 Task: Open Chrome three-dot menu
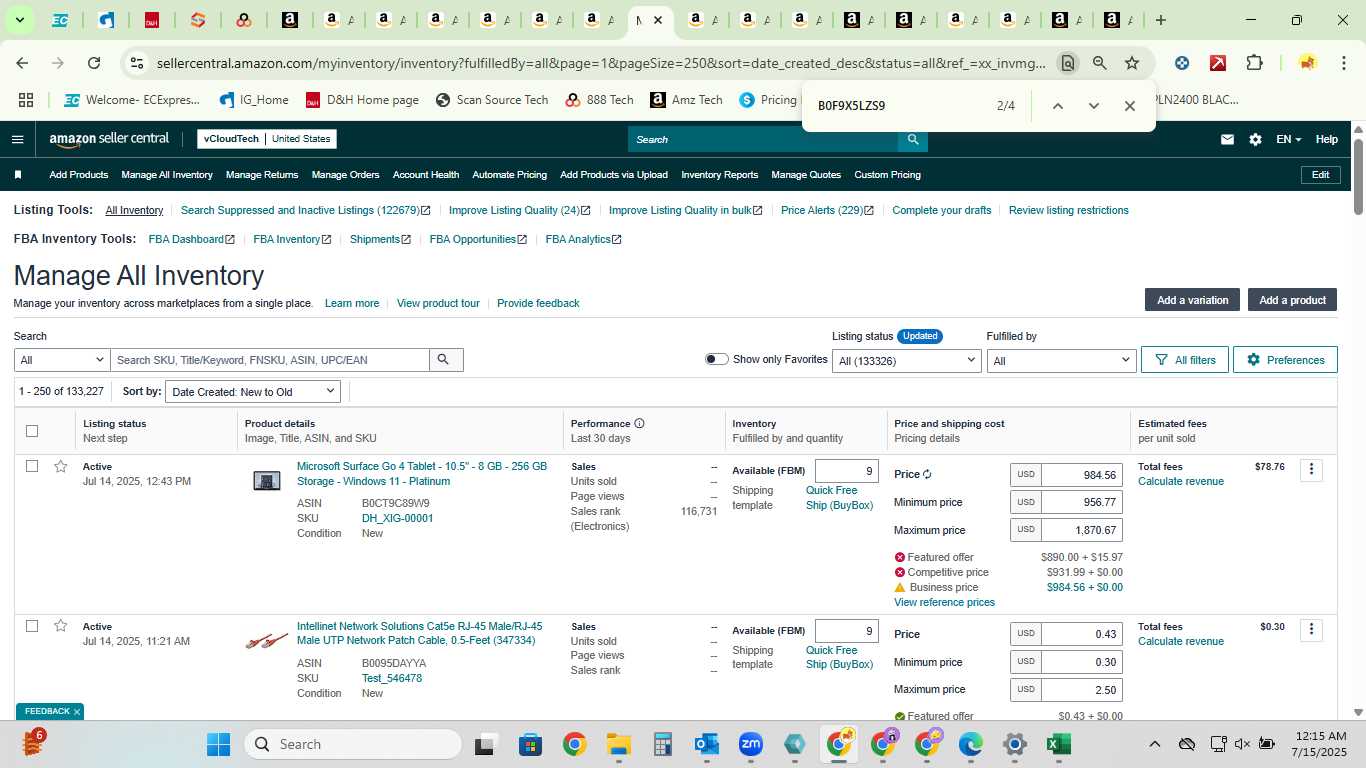1343,63
